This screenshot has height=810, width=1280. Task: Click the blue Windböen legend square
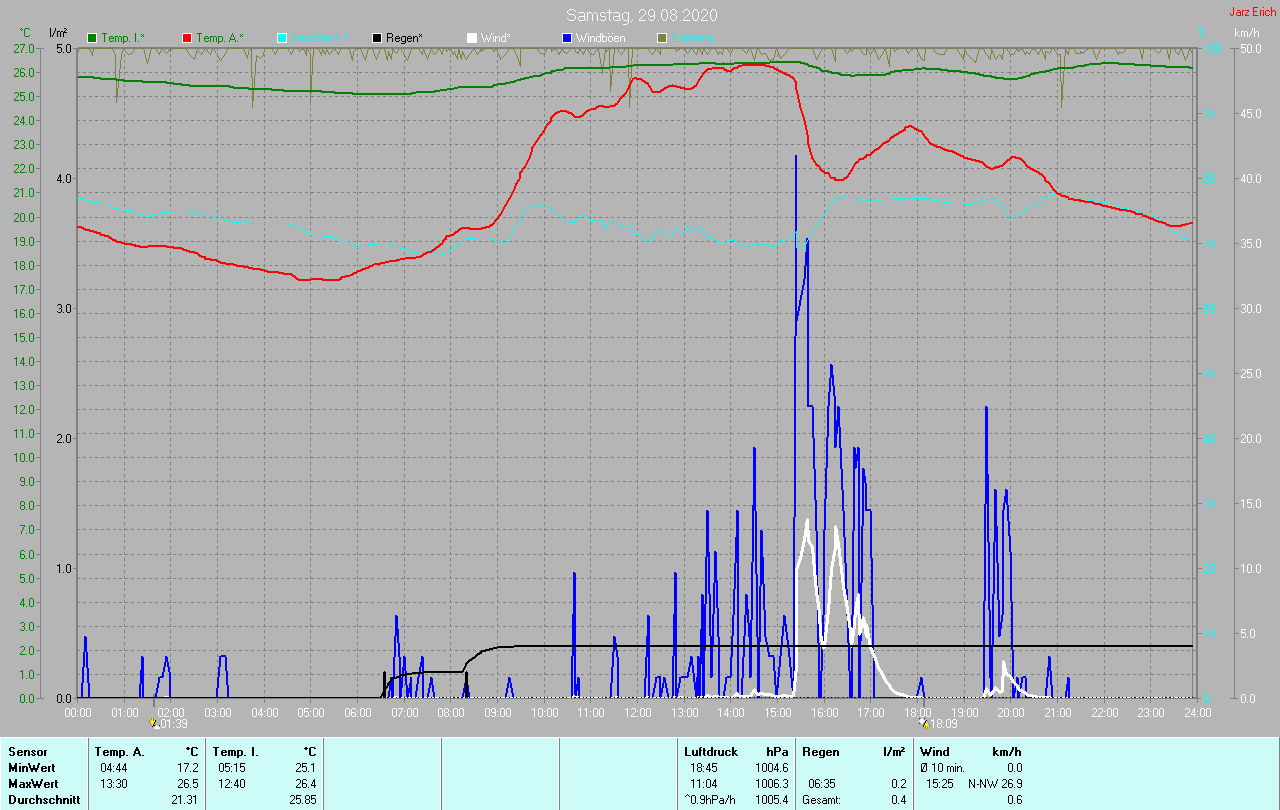566,38
